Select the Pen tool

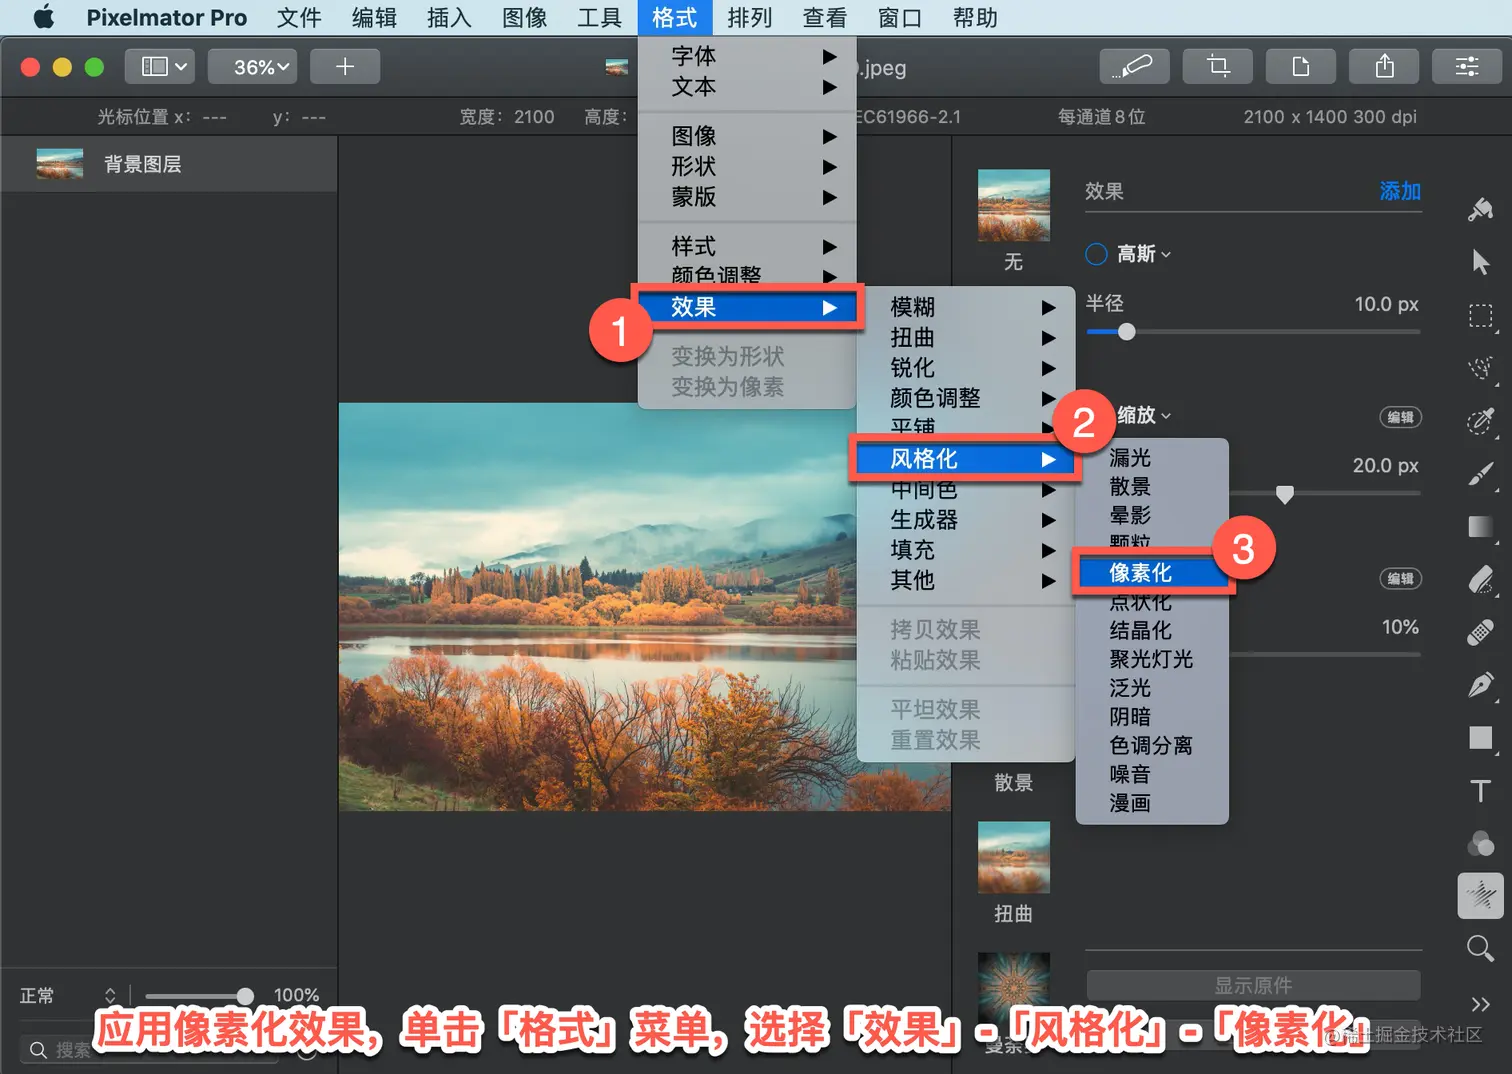pos(1481,685)
